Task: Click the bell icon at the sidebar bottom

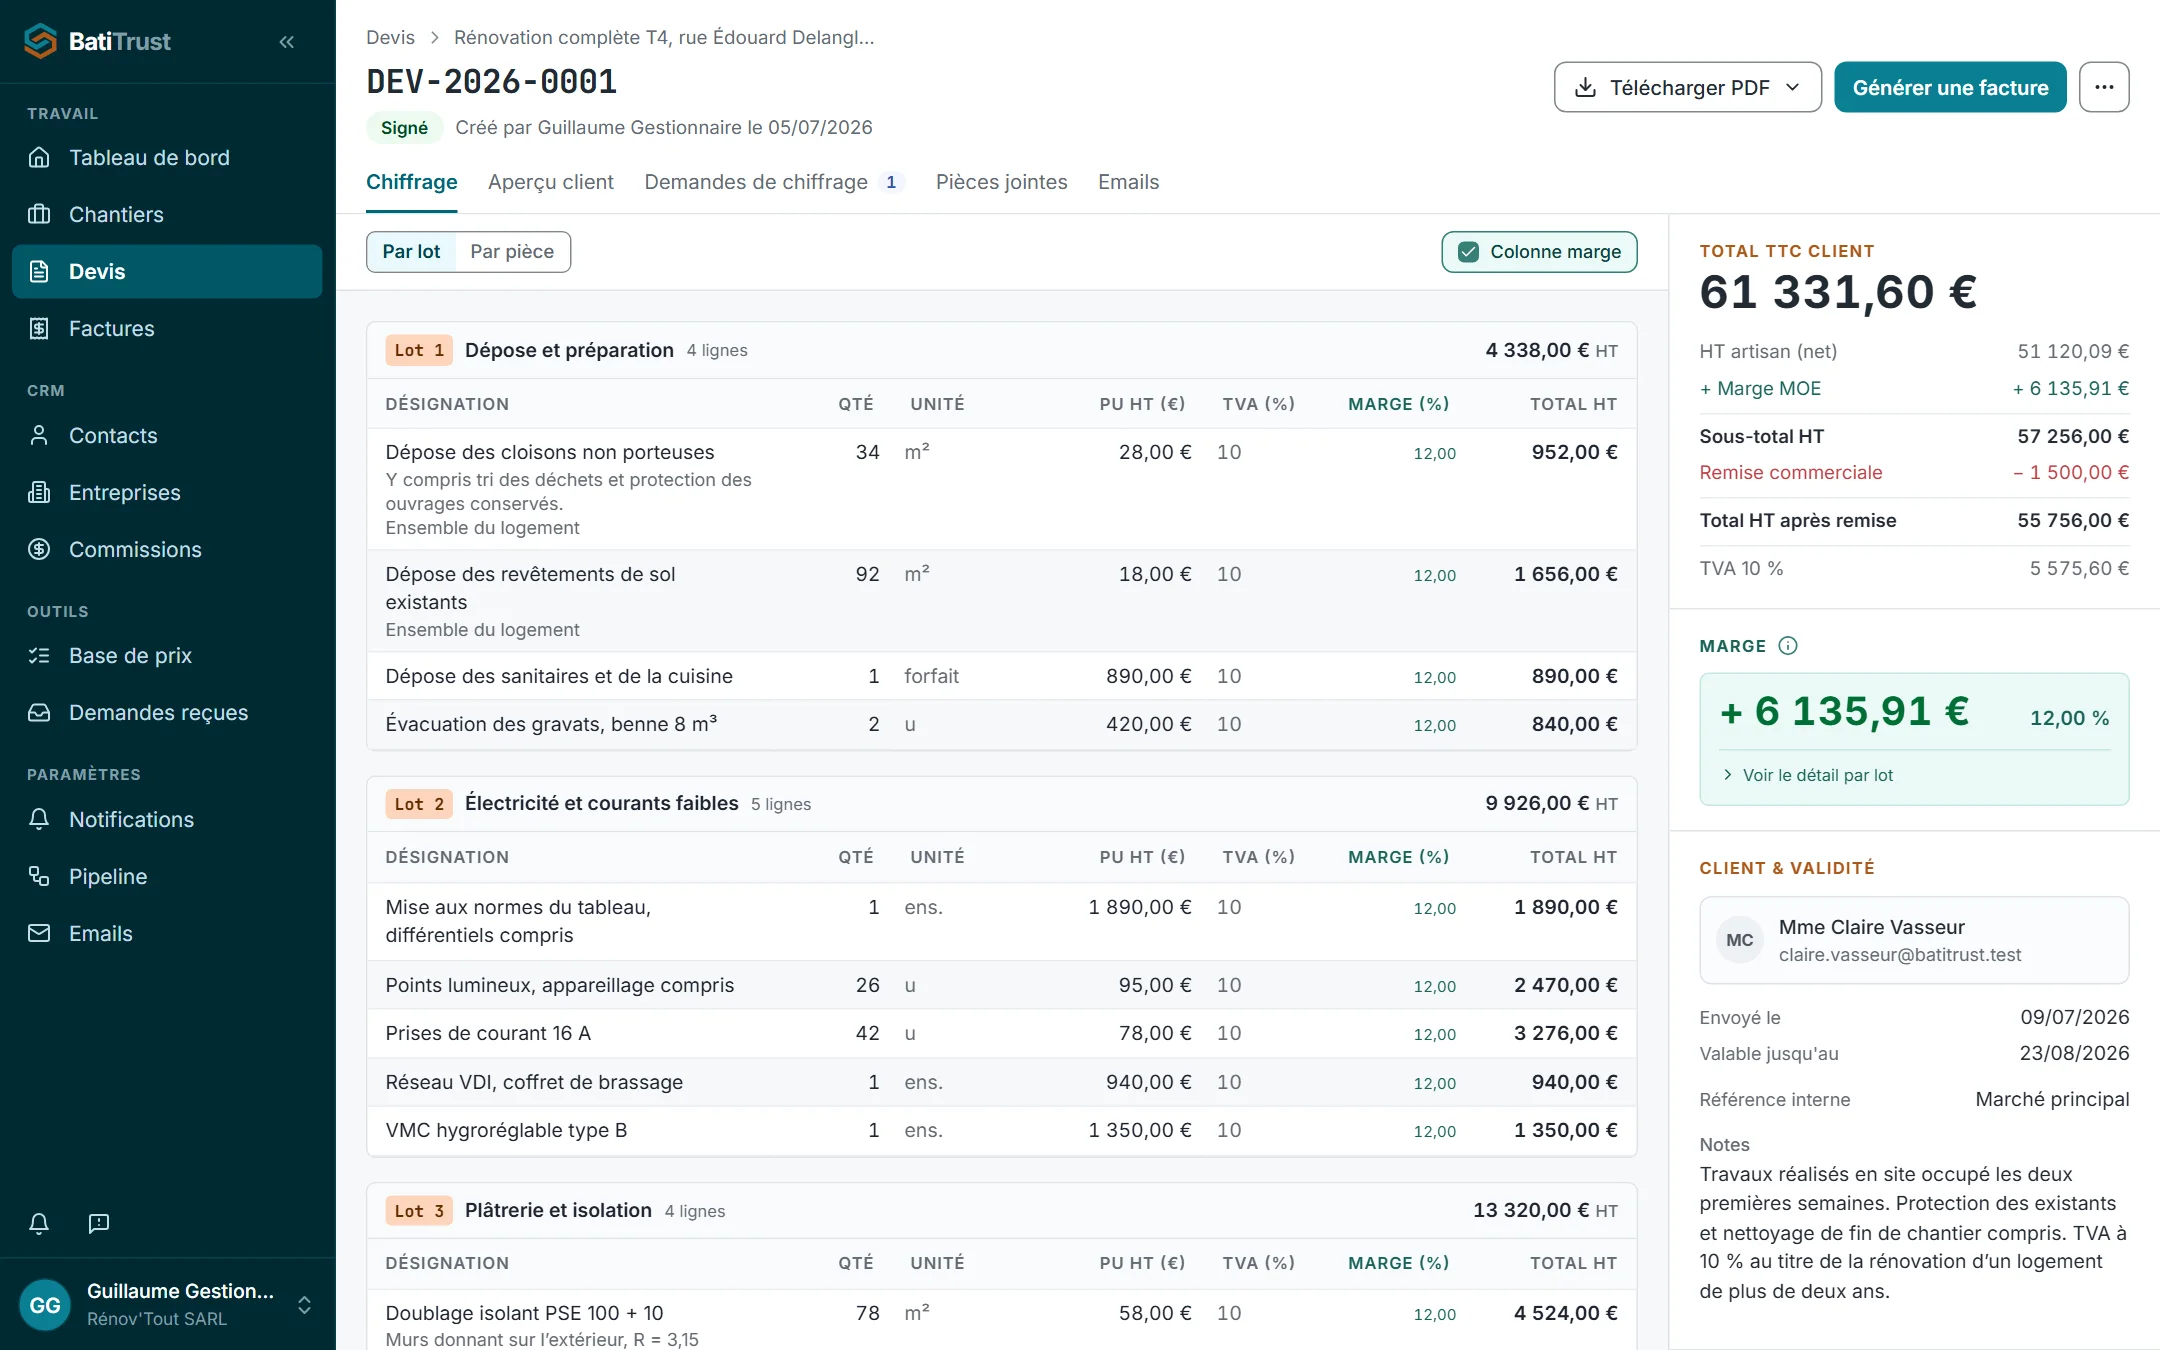Action: [39, 1223]
